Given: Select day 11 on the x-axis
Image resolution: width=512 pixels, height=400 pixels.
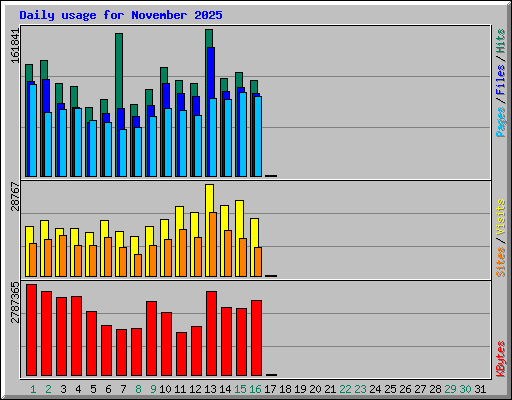Looking at the screenshot, I should point(180,389).
